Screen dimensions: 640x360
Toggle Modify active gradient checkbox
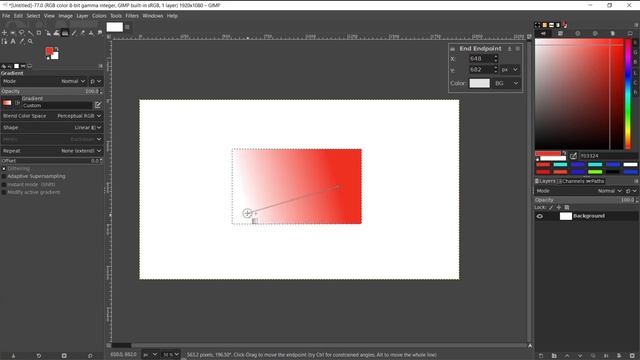coord(4,192)
